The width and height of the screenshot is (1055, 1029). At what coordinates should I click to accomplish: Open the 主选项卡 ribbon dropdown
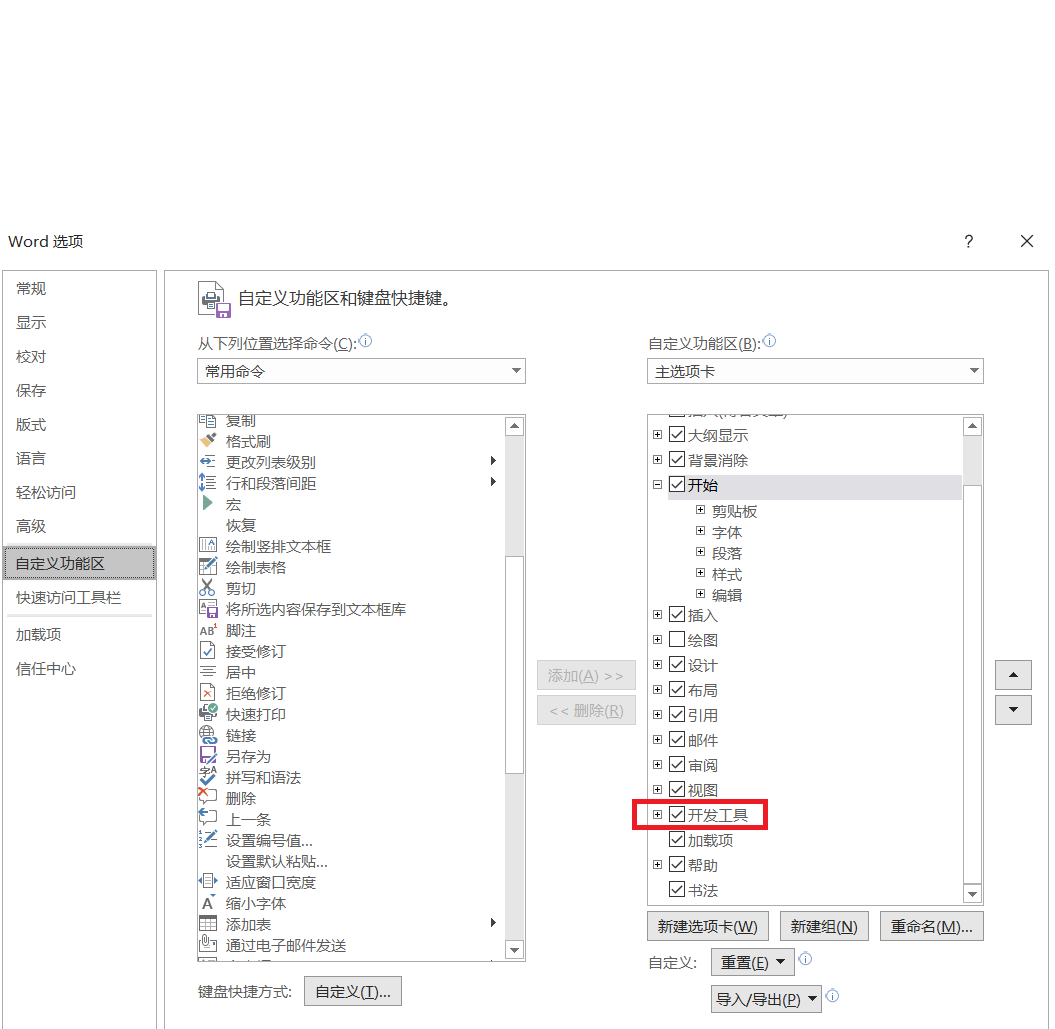tap(815, 371)
